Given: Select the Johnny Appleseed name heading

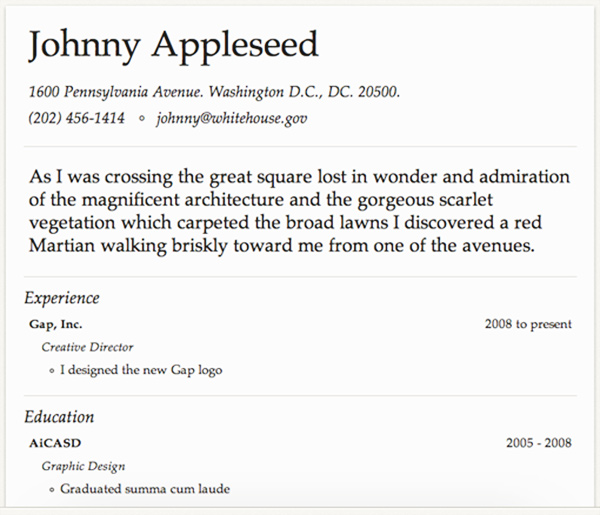Looking at the screenshot, I should click(x=174, y=46).
